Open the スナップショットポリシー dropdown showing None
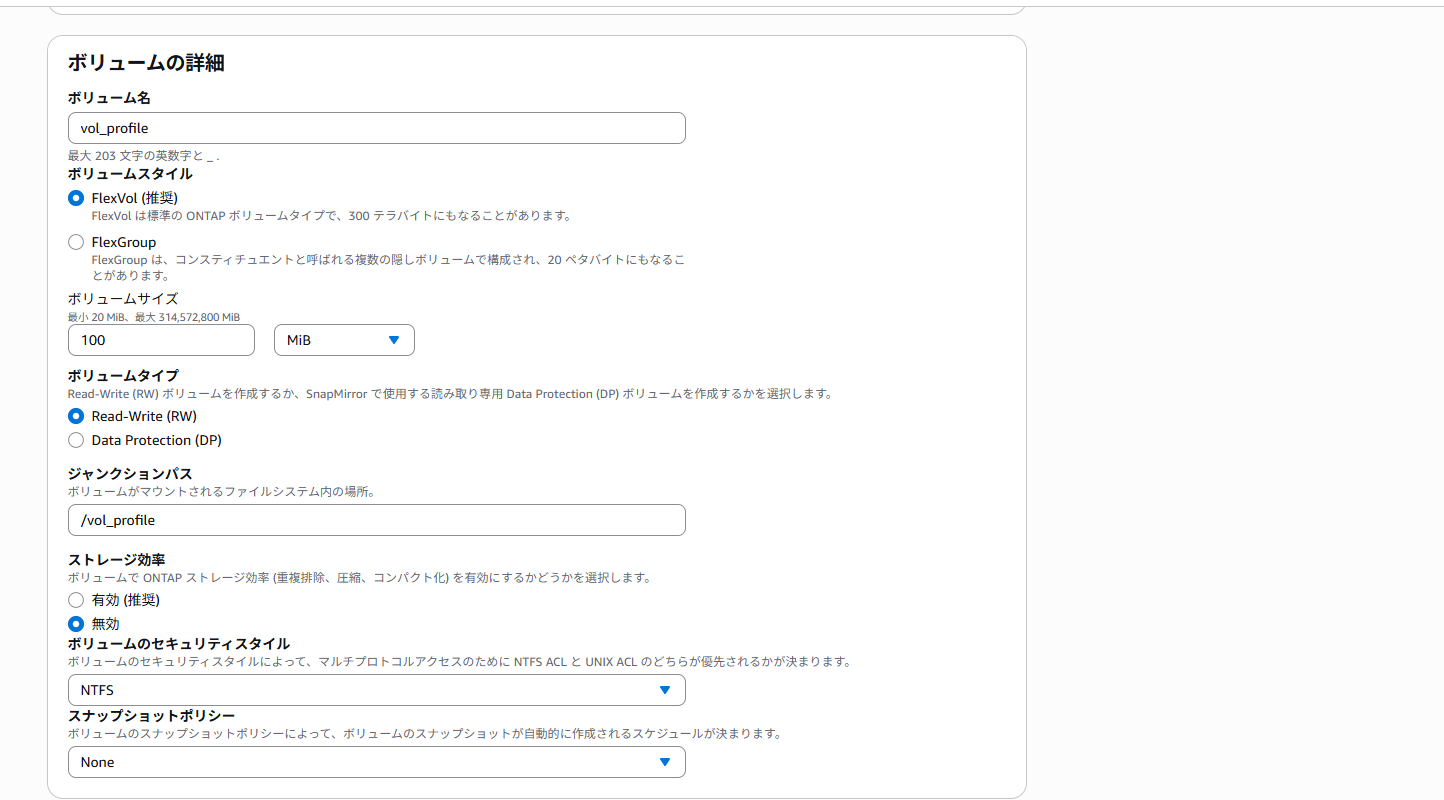The image size is (1444, 800). (376, 762)
